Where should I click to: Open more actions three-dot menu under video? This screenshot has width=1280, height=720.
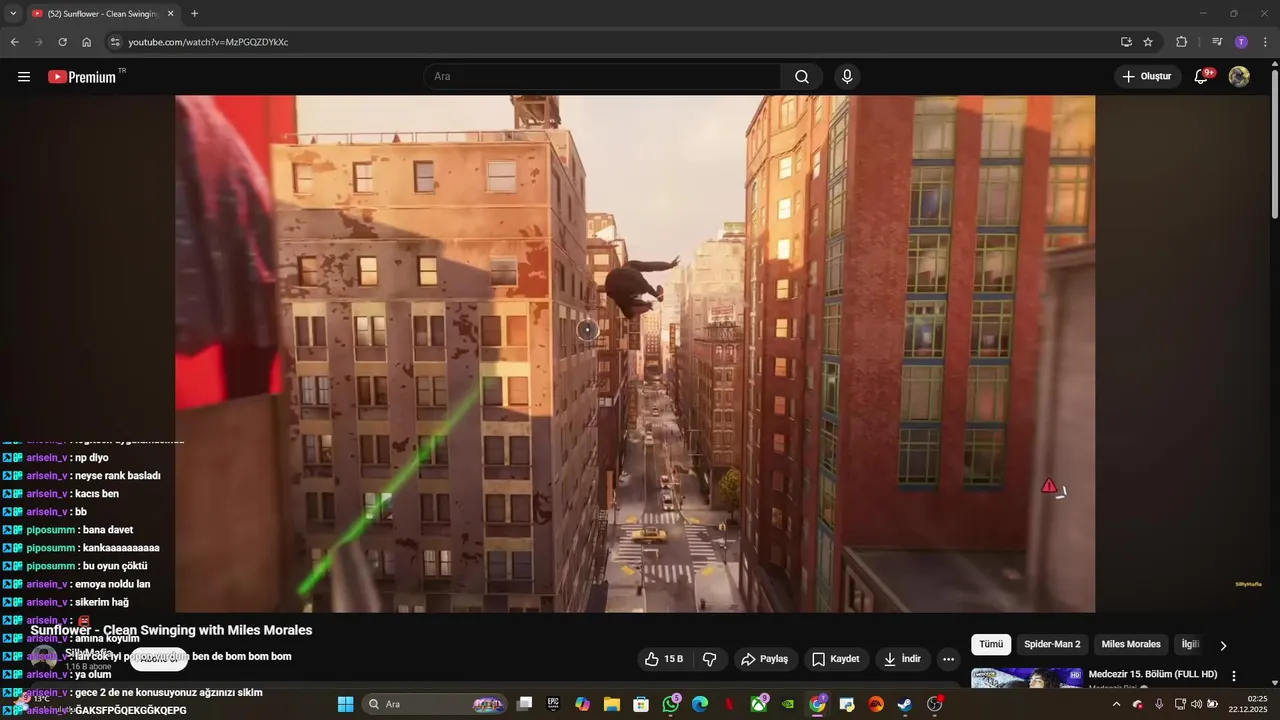coord(948,659)
